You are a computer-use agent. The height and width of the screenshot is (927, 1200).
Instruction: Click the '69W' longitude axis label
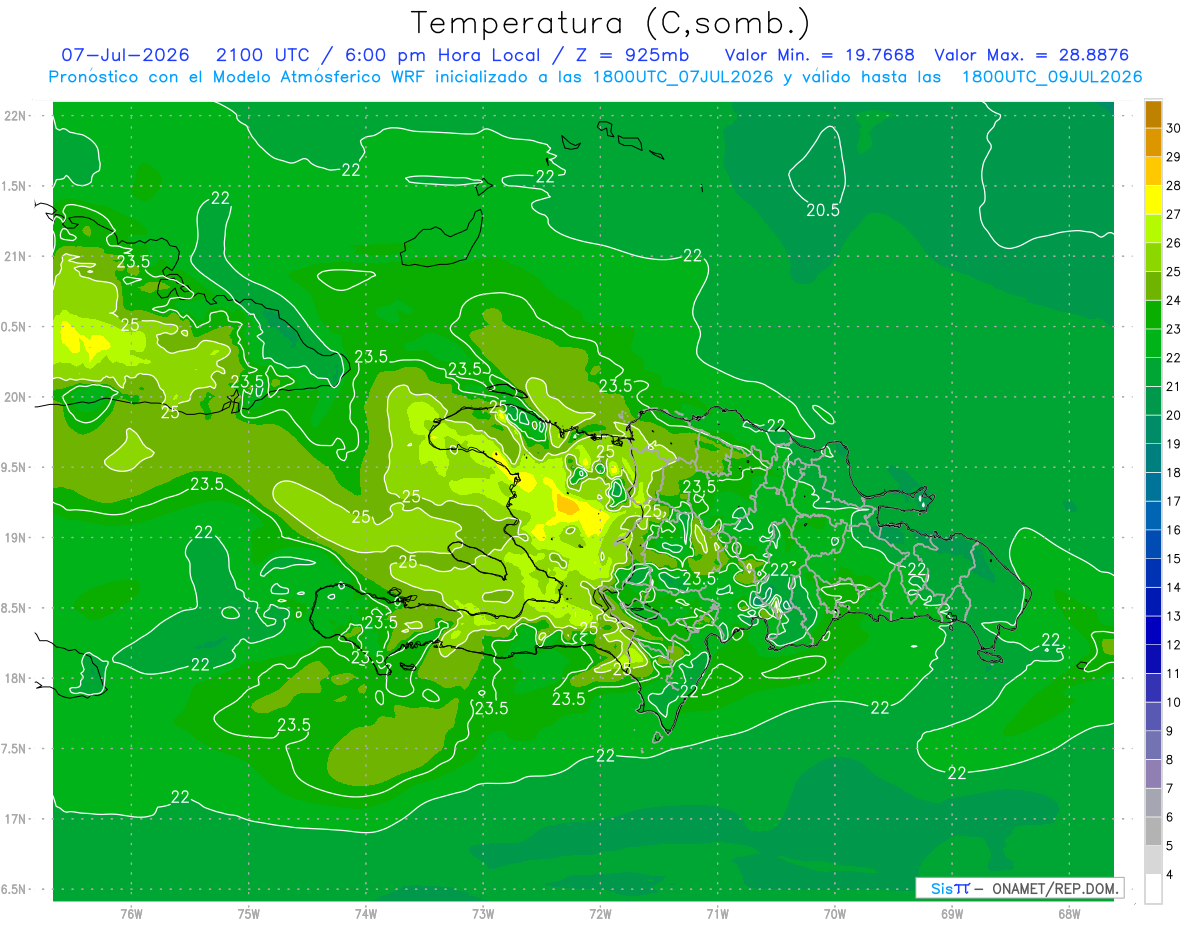click(x=952, y=913)
